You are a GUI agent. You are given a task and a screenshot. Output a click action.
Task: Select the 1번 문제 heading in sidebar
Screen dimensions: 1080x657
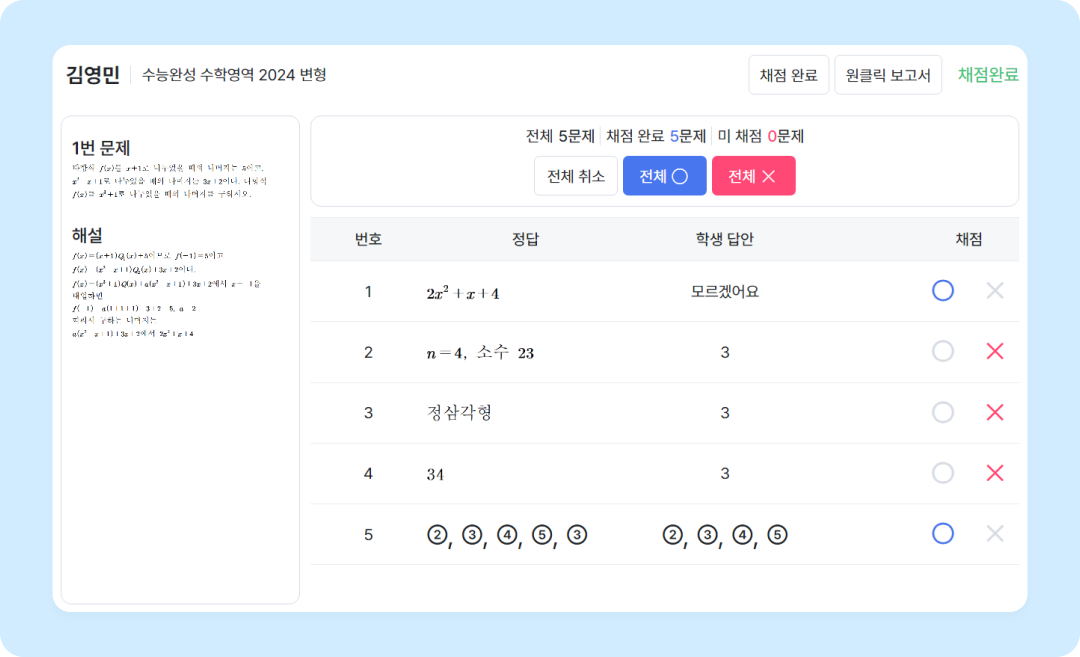coord(101,148)
